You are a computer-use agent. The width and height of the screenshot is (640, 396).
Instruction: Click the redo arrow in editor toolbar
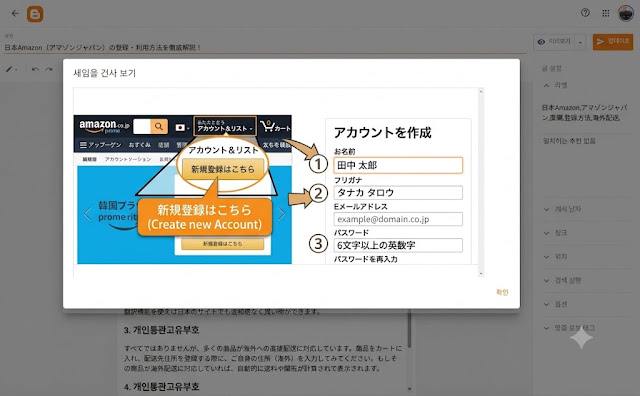pos(49,69)
